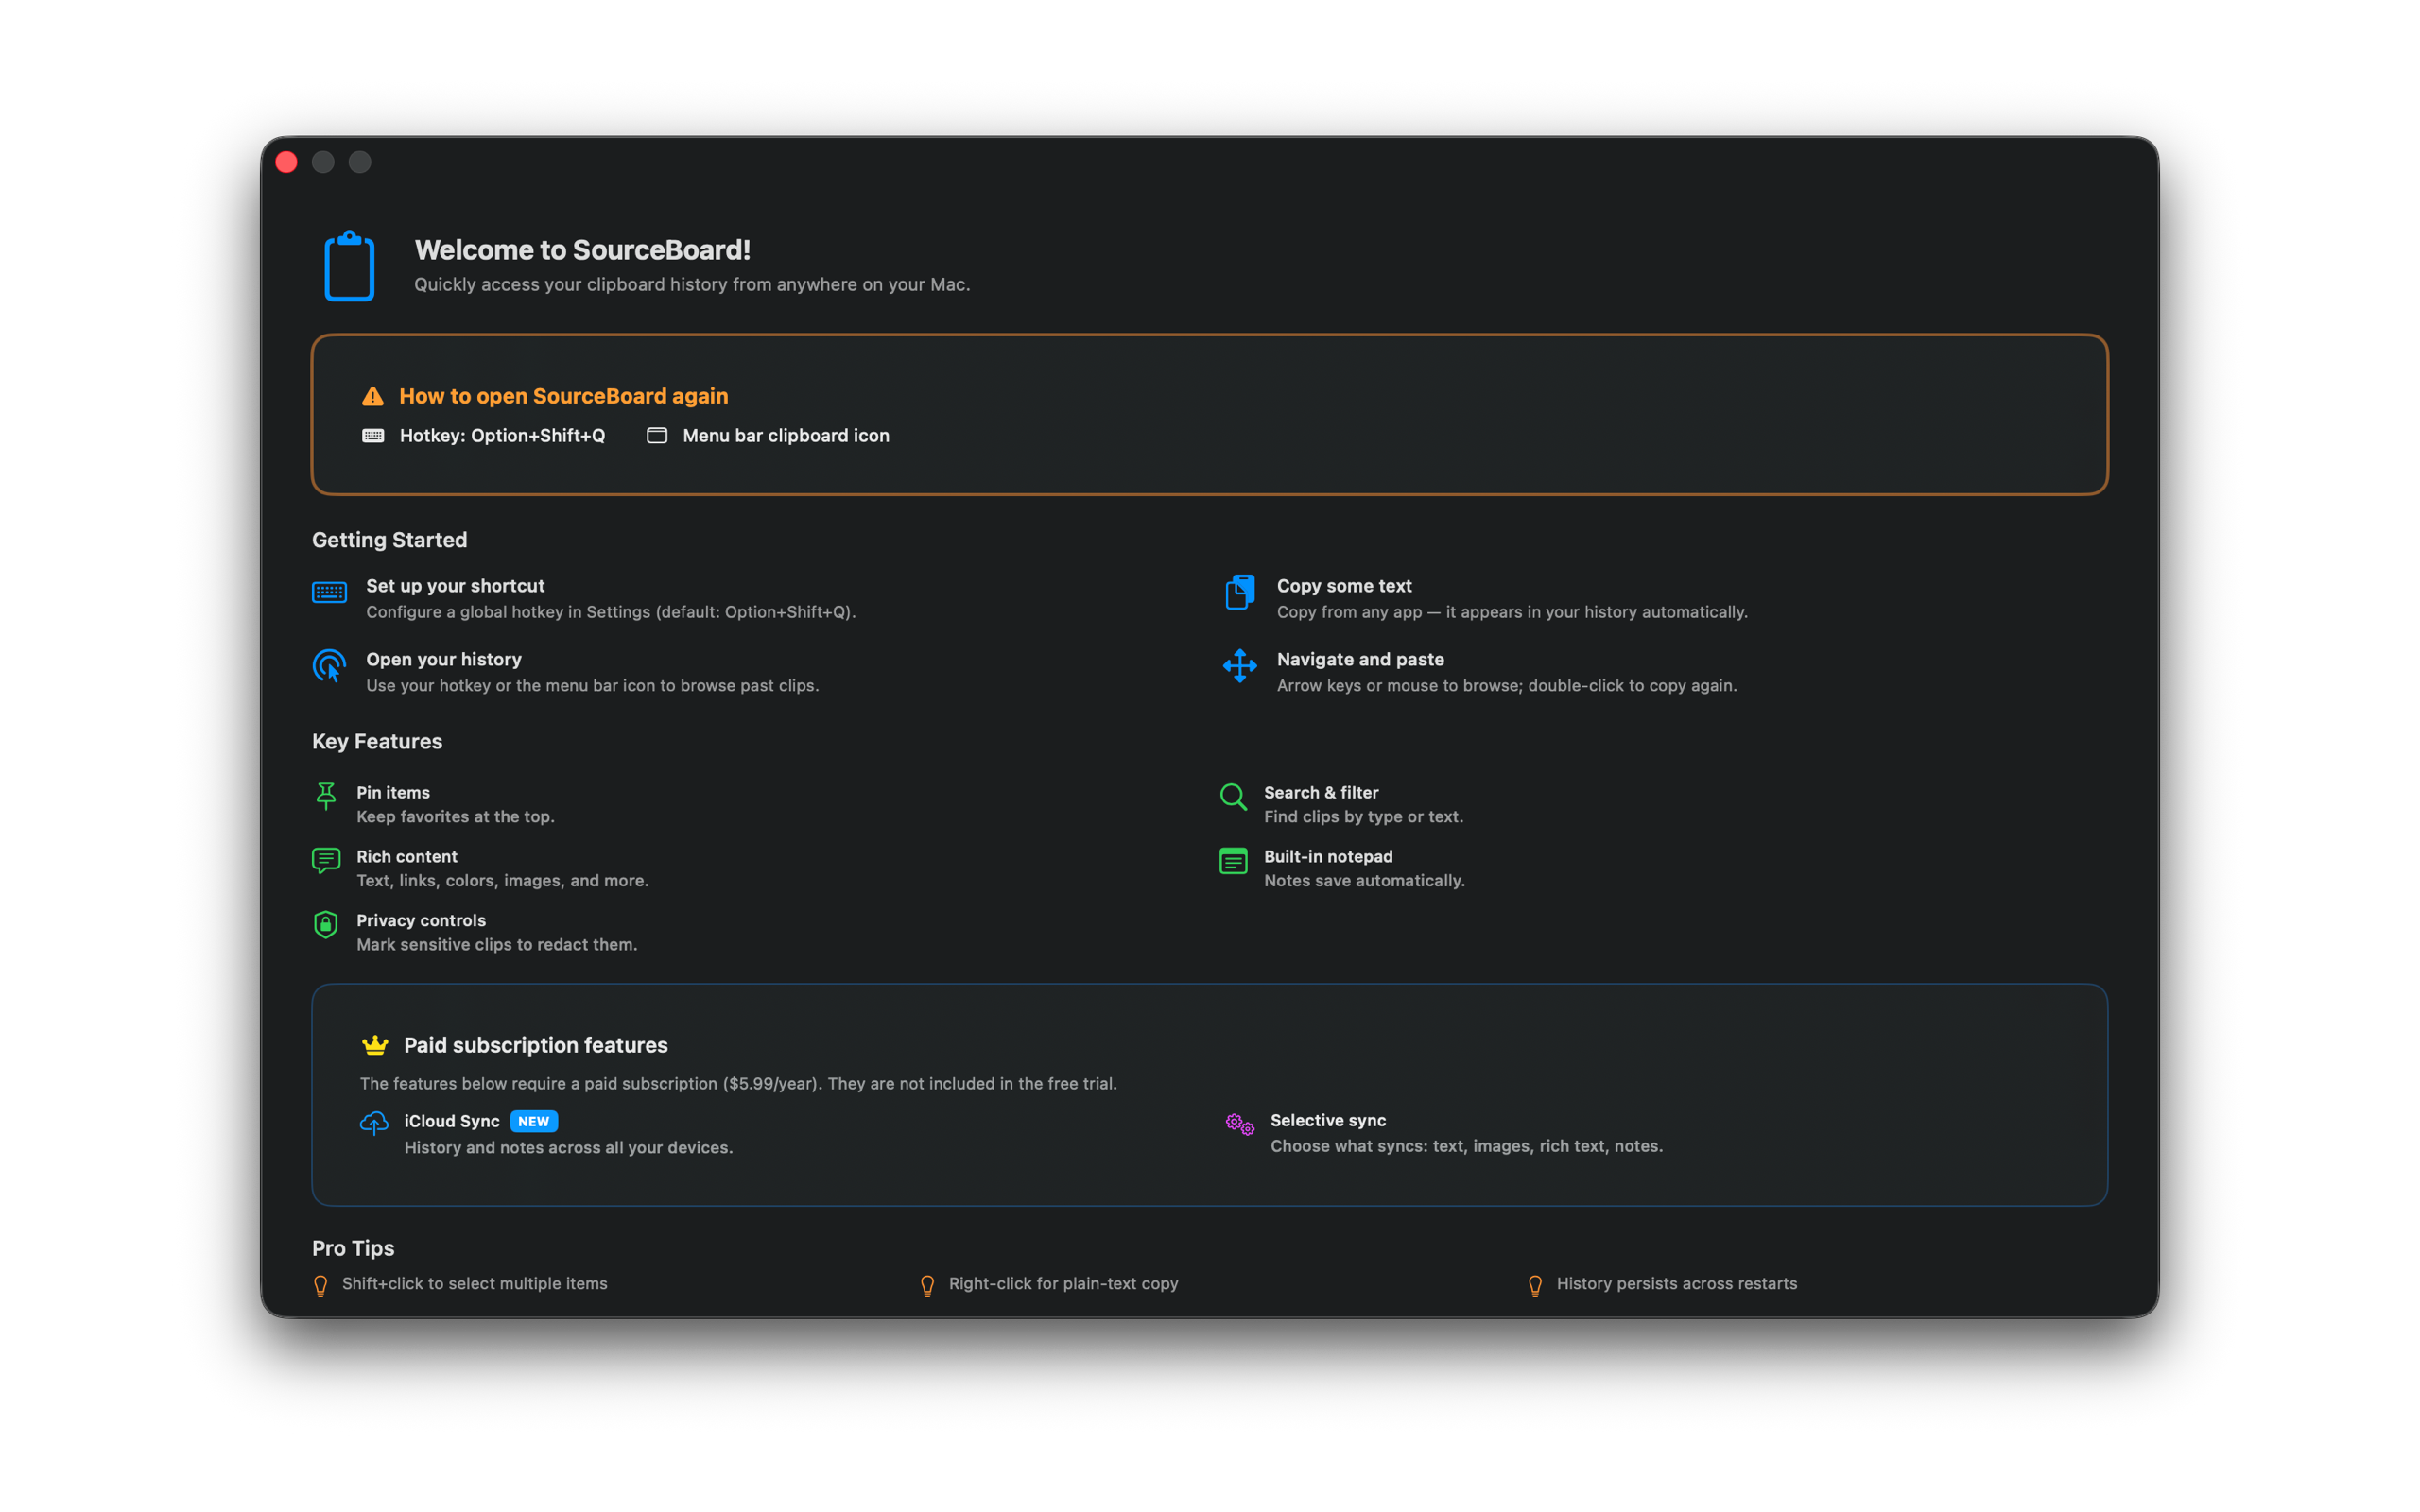Click Text, links, colors, images description
Screen dimensions: 2420x1512
pyautogui.click(x=502, y=880)
